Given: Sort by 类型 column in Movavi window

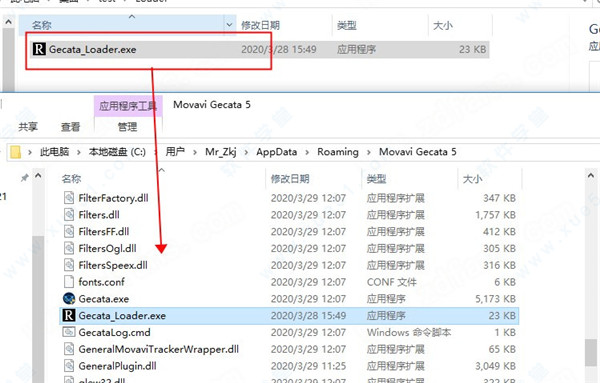Looking at the screenshot, I should tap(376, 178).
